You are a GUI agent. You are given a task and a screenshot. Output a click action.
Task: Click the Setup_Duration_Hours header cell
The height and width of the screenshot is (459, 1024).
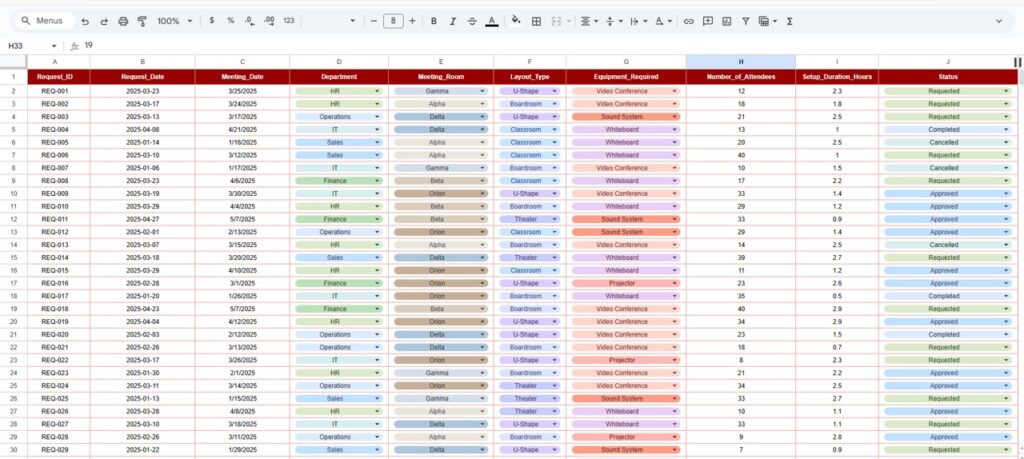pos(837,77)
